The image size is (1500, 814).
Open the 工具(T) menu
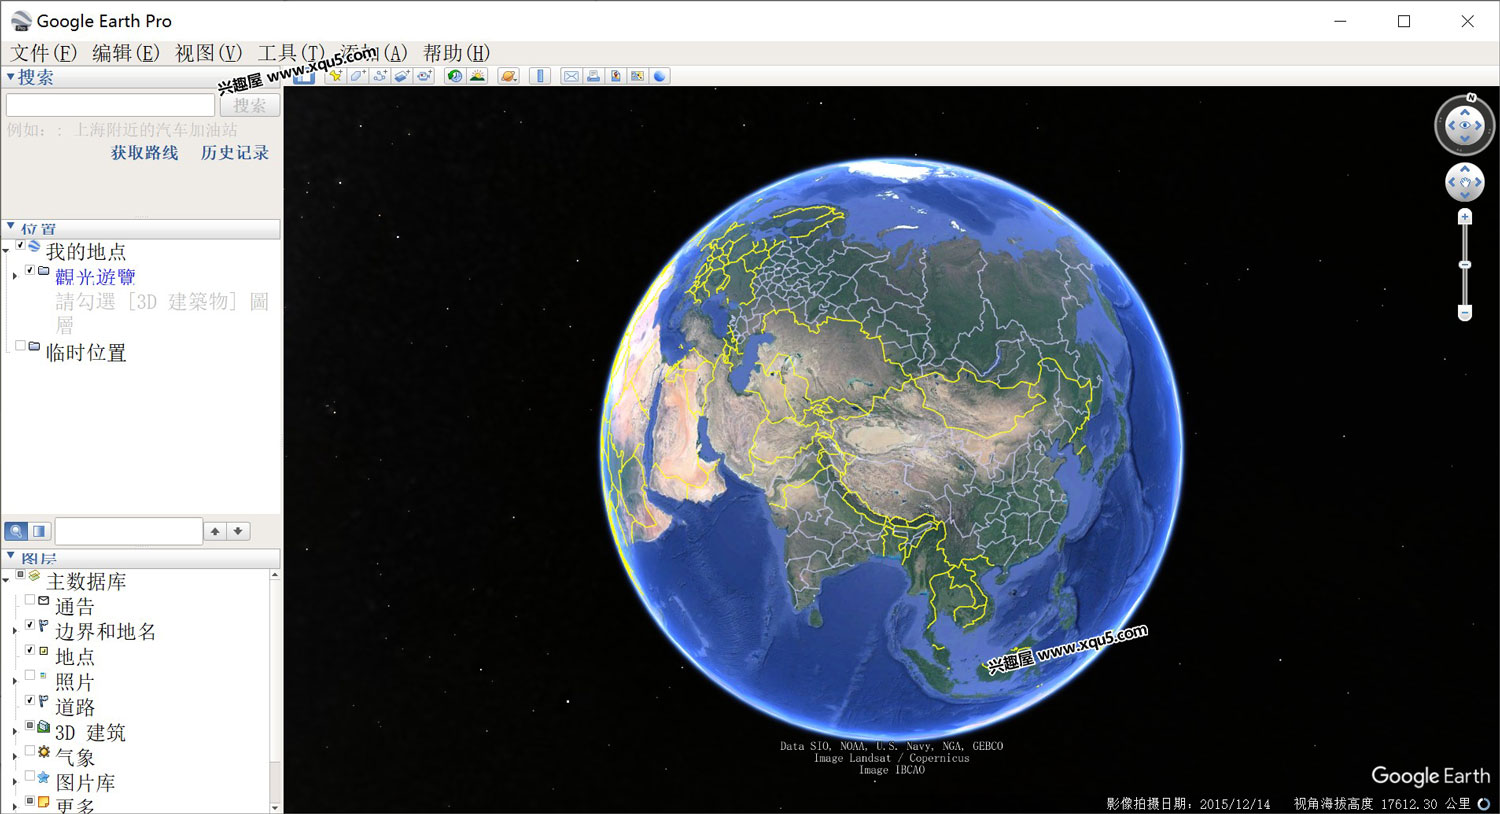(291, 53)
